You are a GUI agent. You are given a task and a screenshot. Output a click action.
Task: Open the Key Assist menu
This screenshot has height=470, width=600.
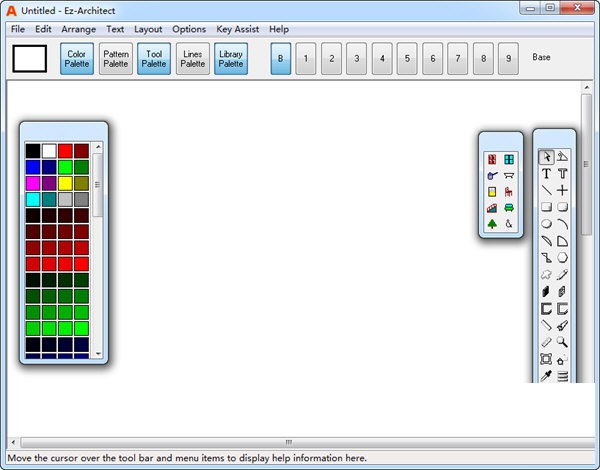(237, 29)
